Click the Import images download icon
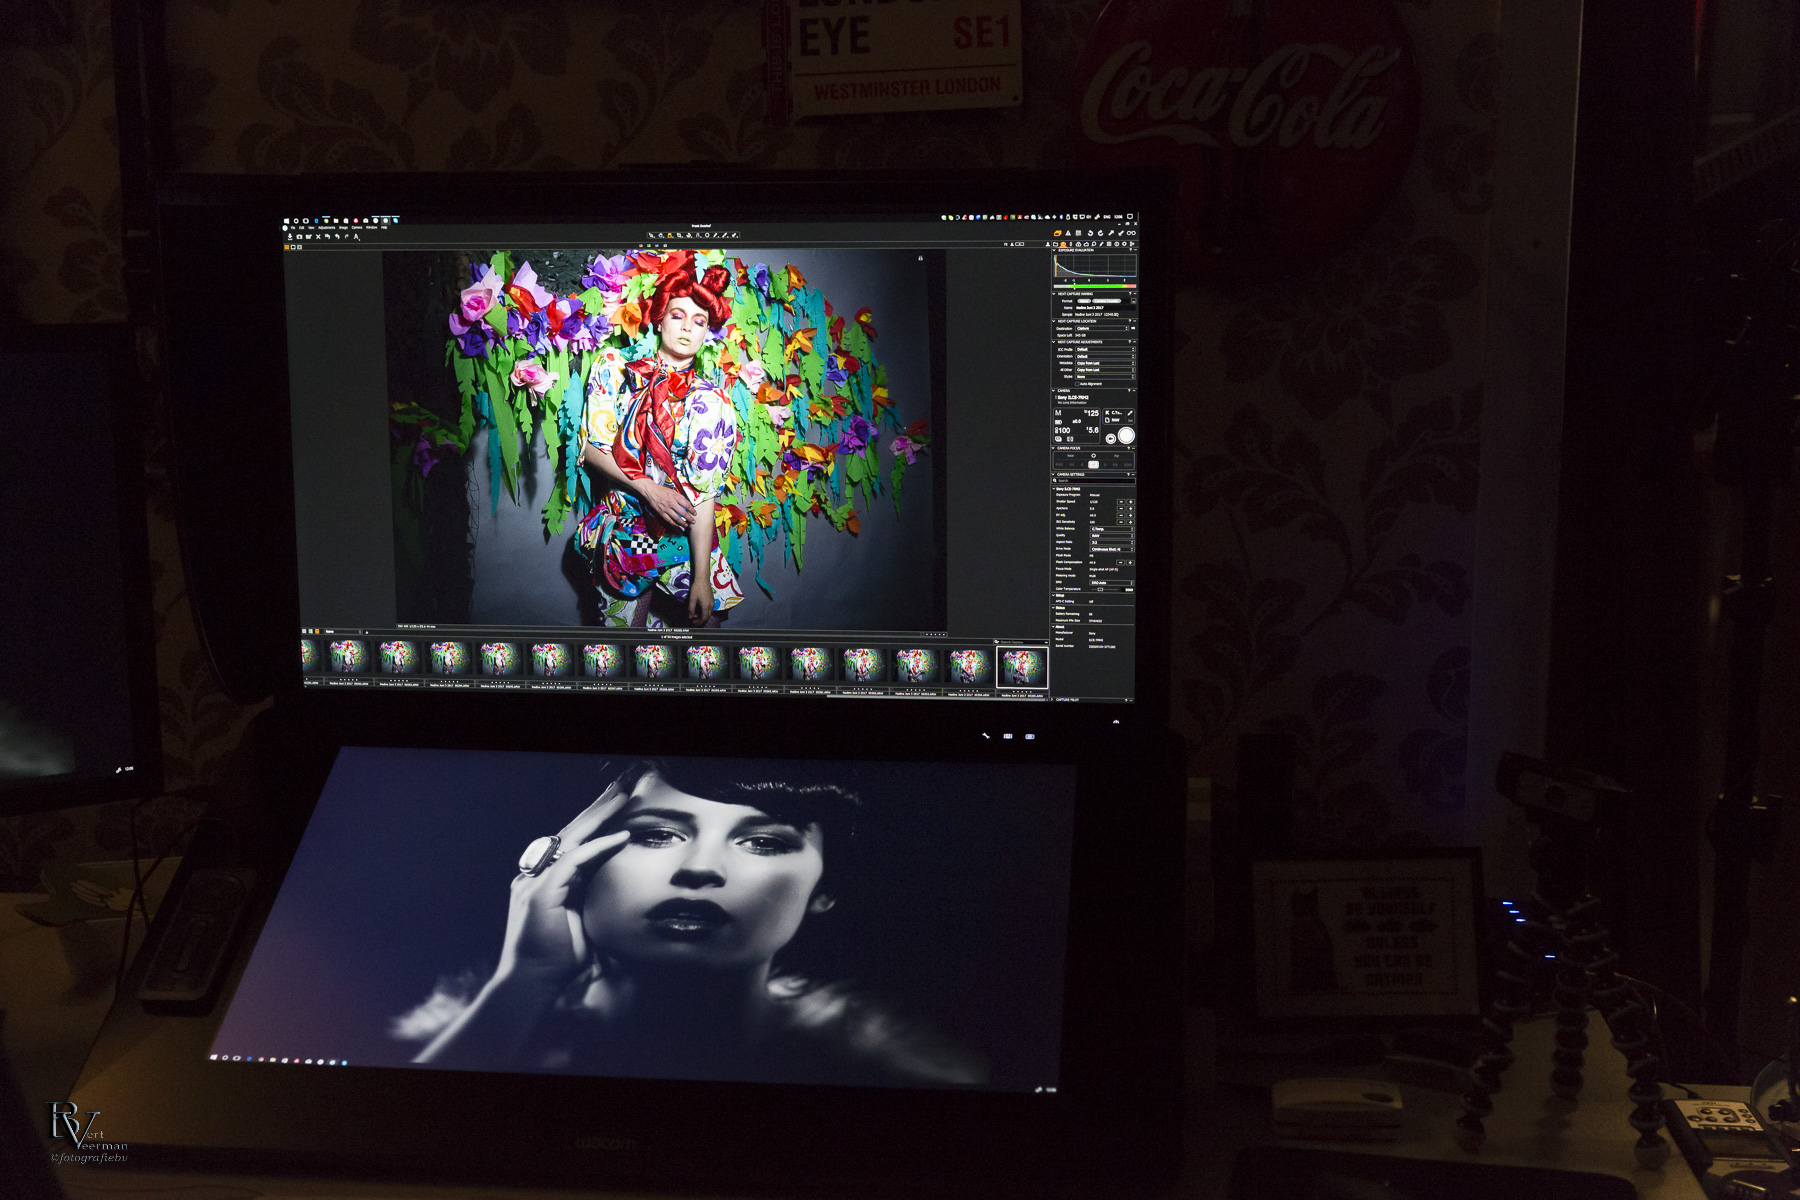1800x1200 pixels. 290,237
